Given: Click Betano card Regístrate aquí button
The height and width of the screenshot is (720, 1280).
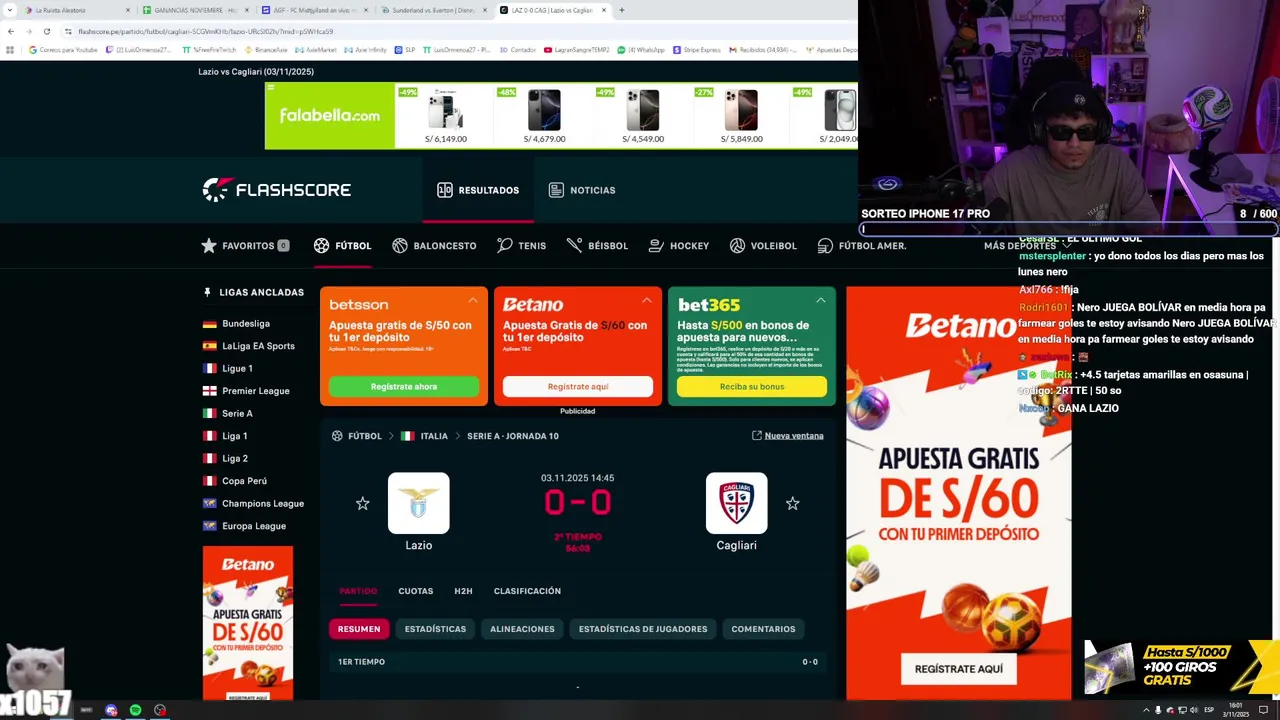Looking at the screenshot, I should (x=578, y=387).
